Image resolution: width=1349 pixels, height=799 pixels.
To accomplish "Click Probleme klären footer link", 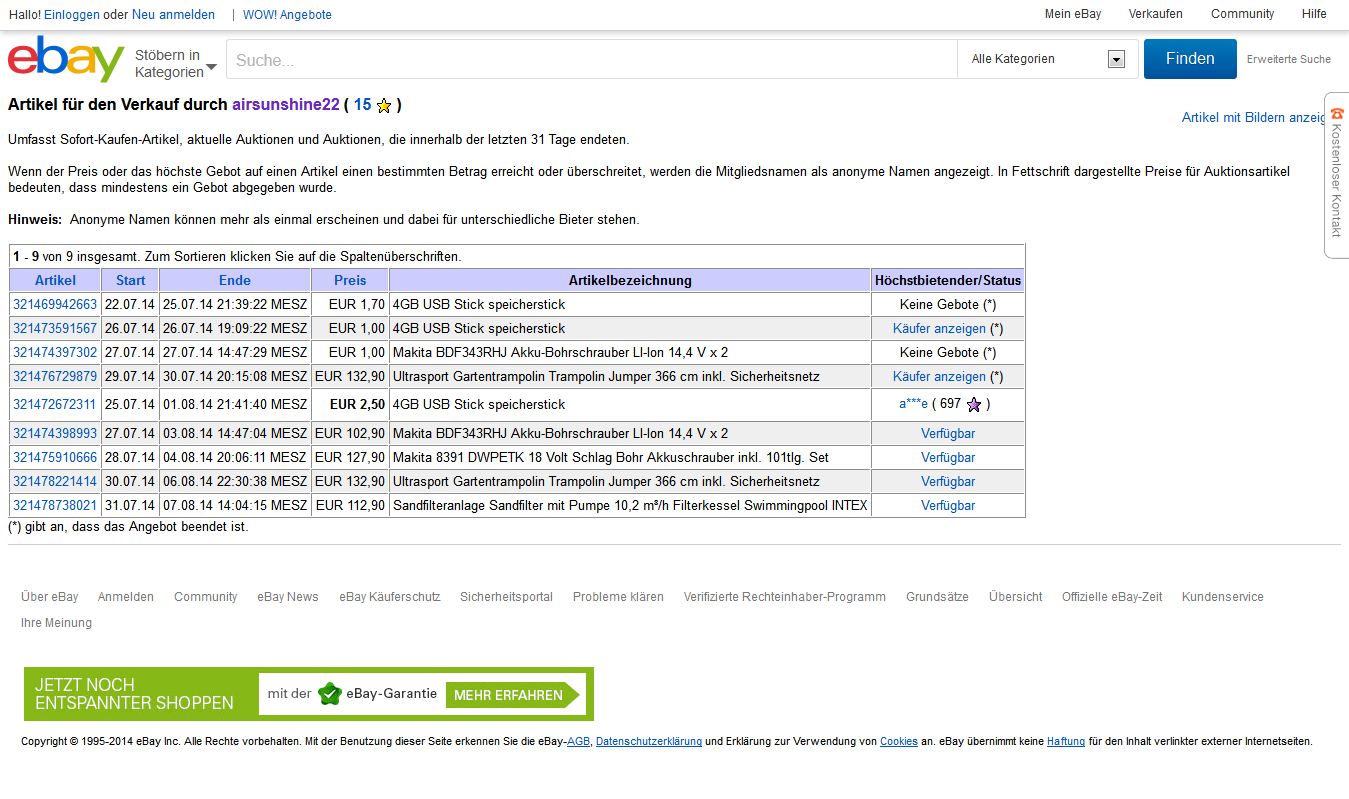I will [618, 597].
